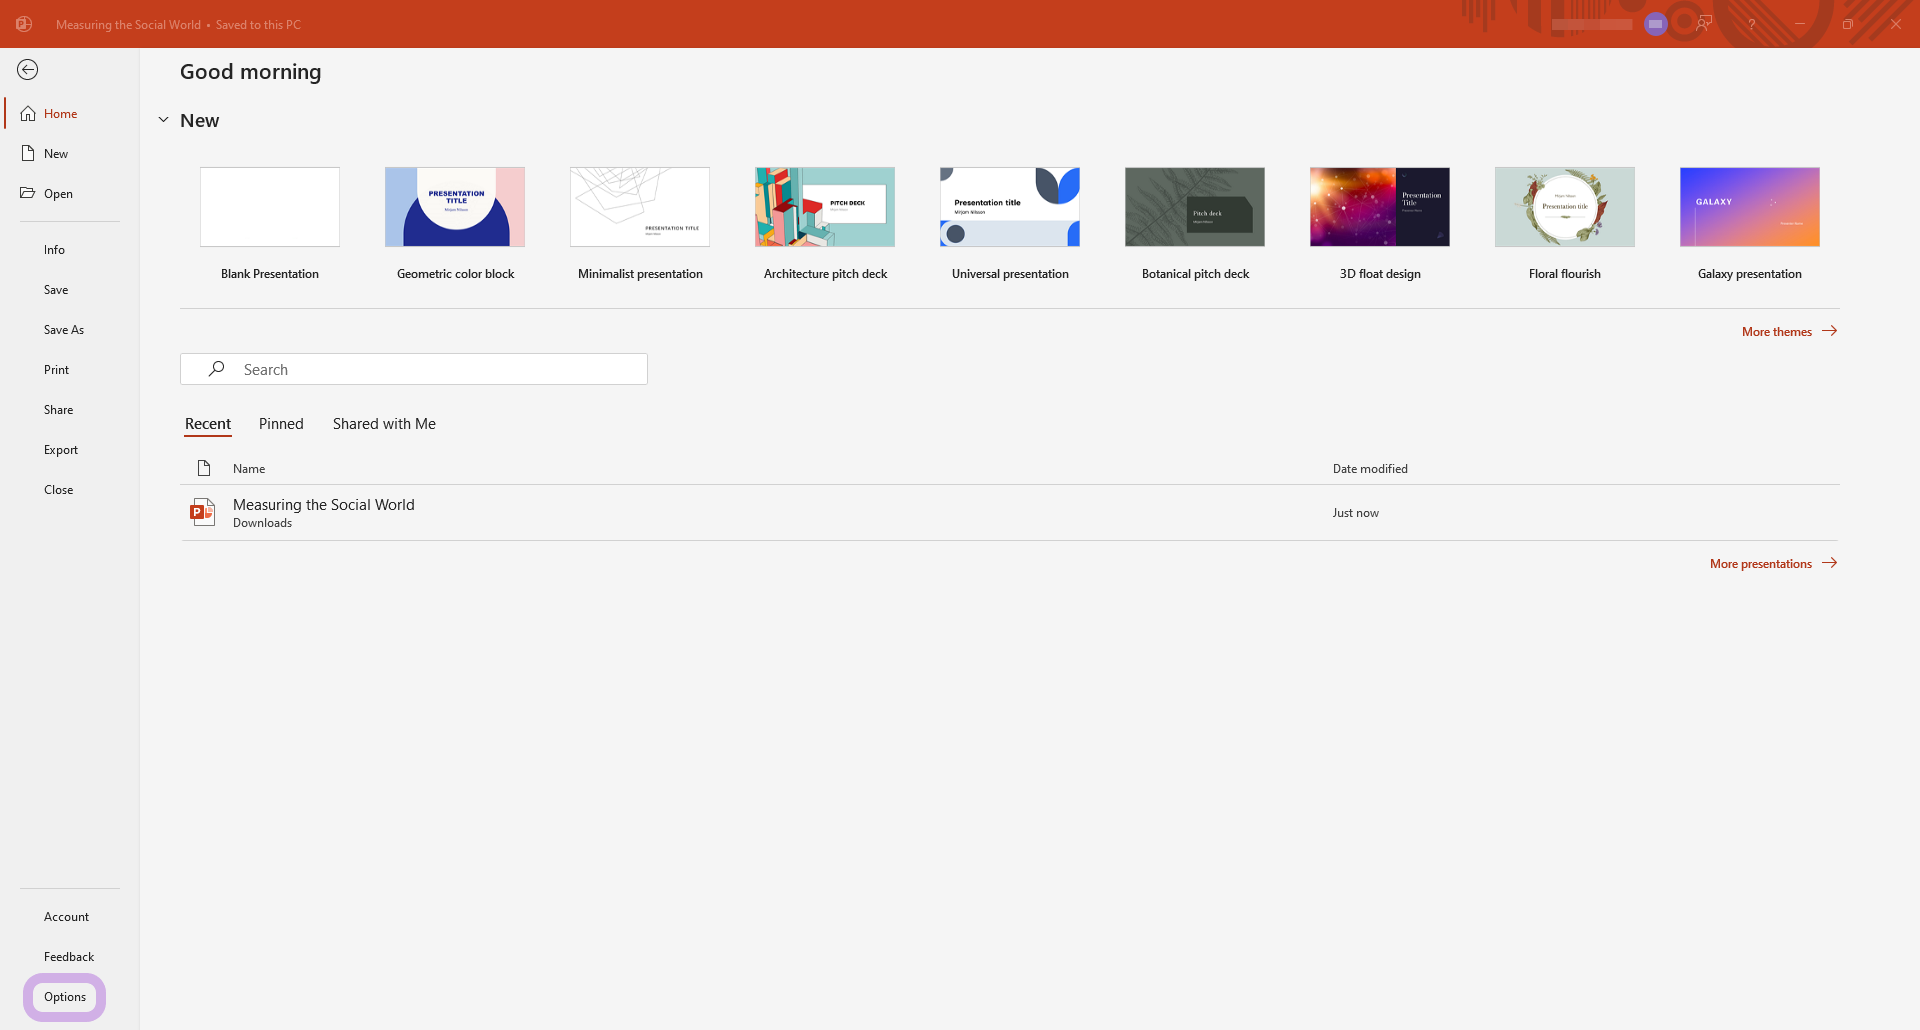The width and height of the screenshot is (1920, 1030).
Task: Click inside the Search field
Action: coord(414,369)
